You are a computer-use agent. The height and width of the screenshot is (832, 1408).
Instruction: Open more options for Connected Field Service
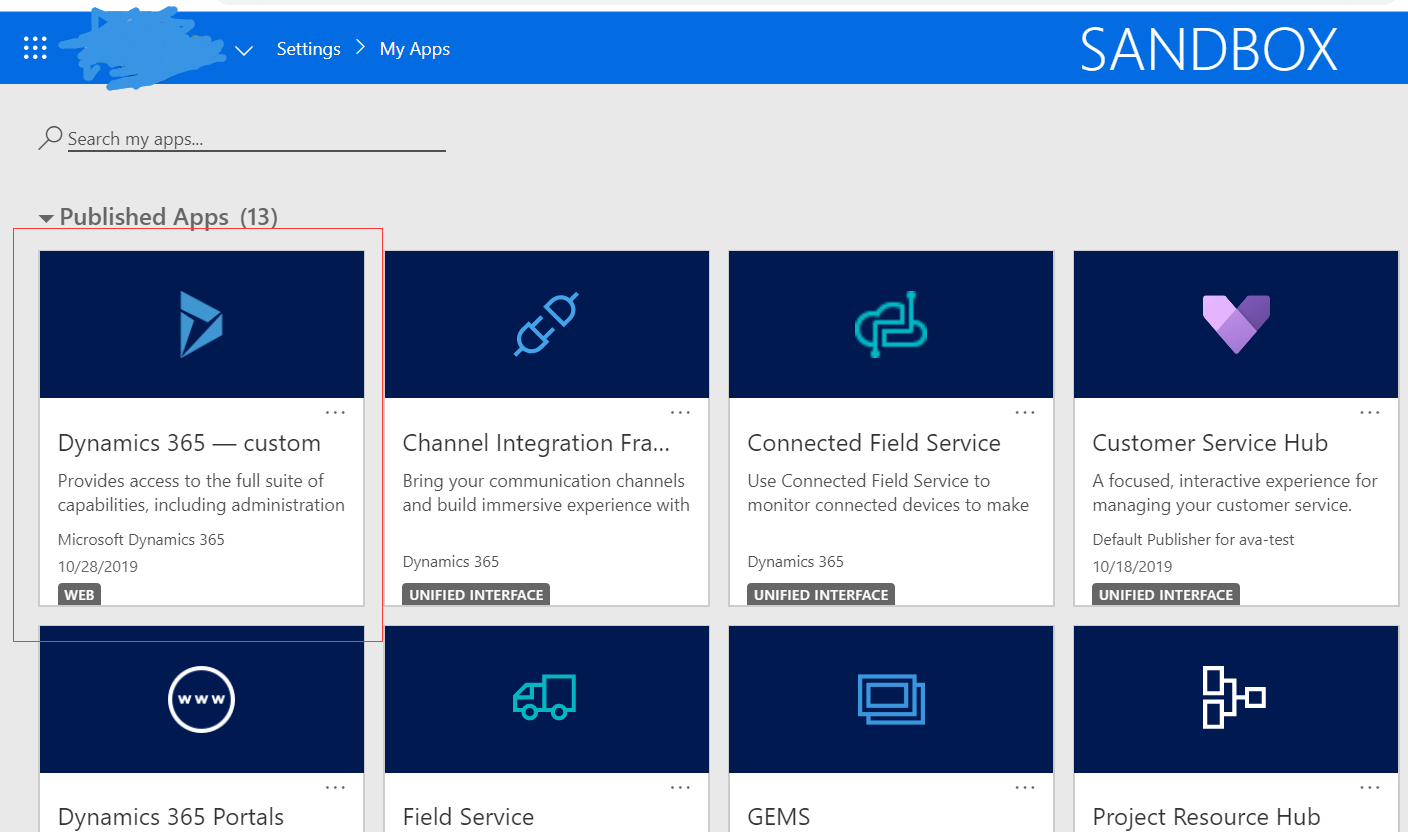click(x=1025, y=412)
